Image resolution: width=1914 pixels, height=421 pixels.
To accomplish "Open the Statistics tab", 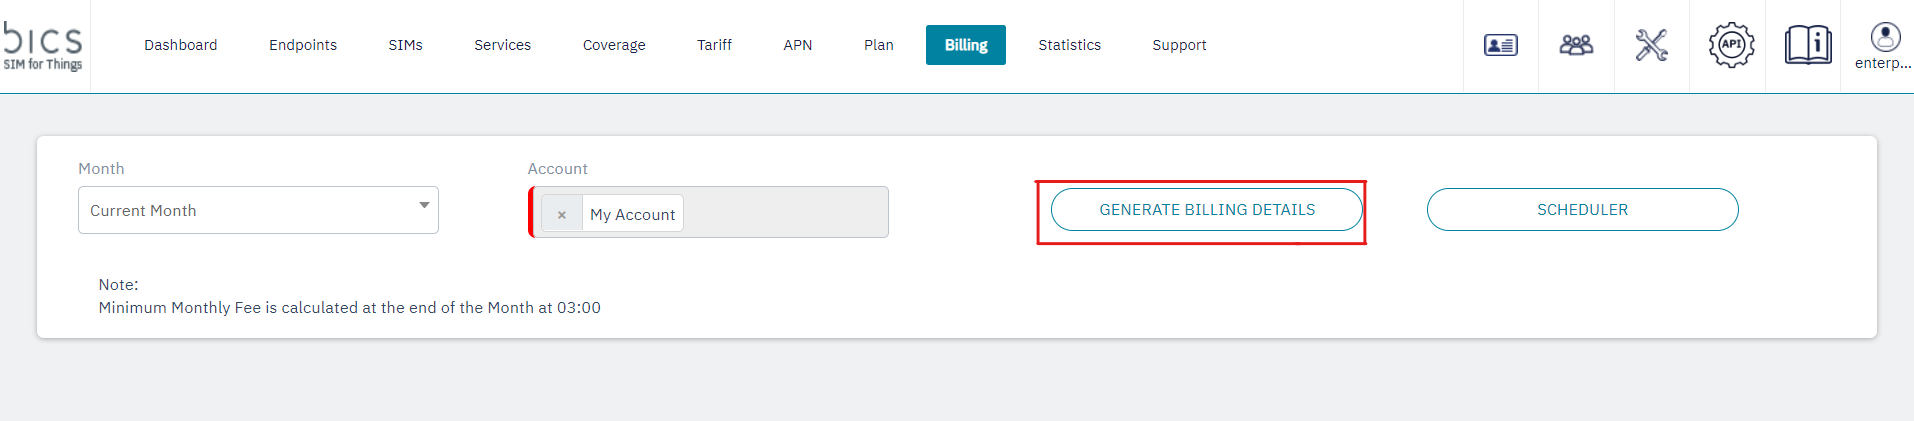I will tap(1069, 45).
